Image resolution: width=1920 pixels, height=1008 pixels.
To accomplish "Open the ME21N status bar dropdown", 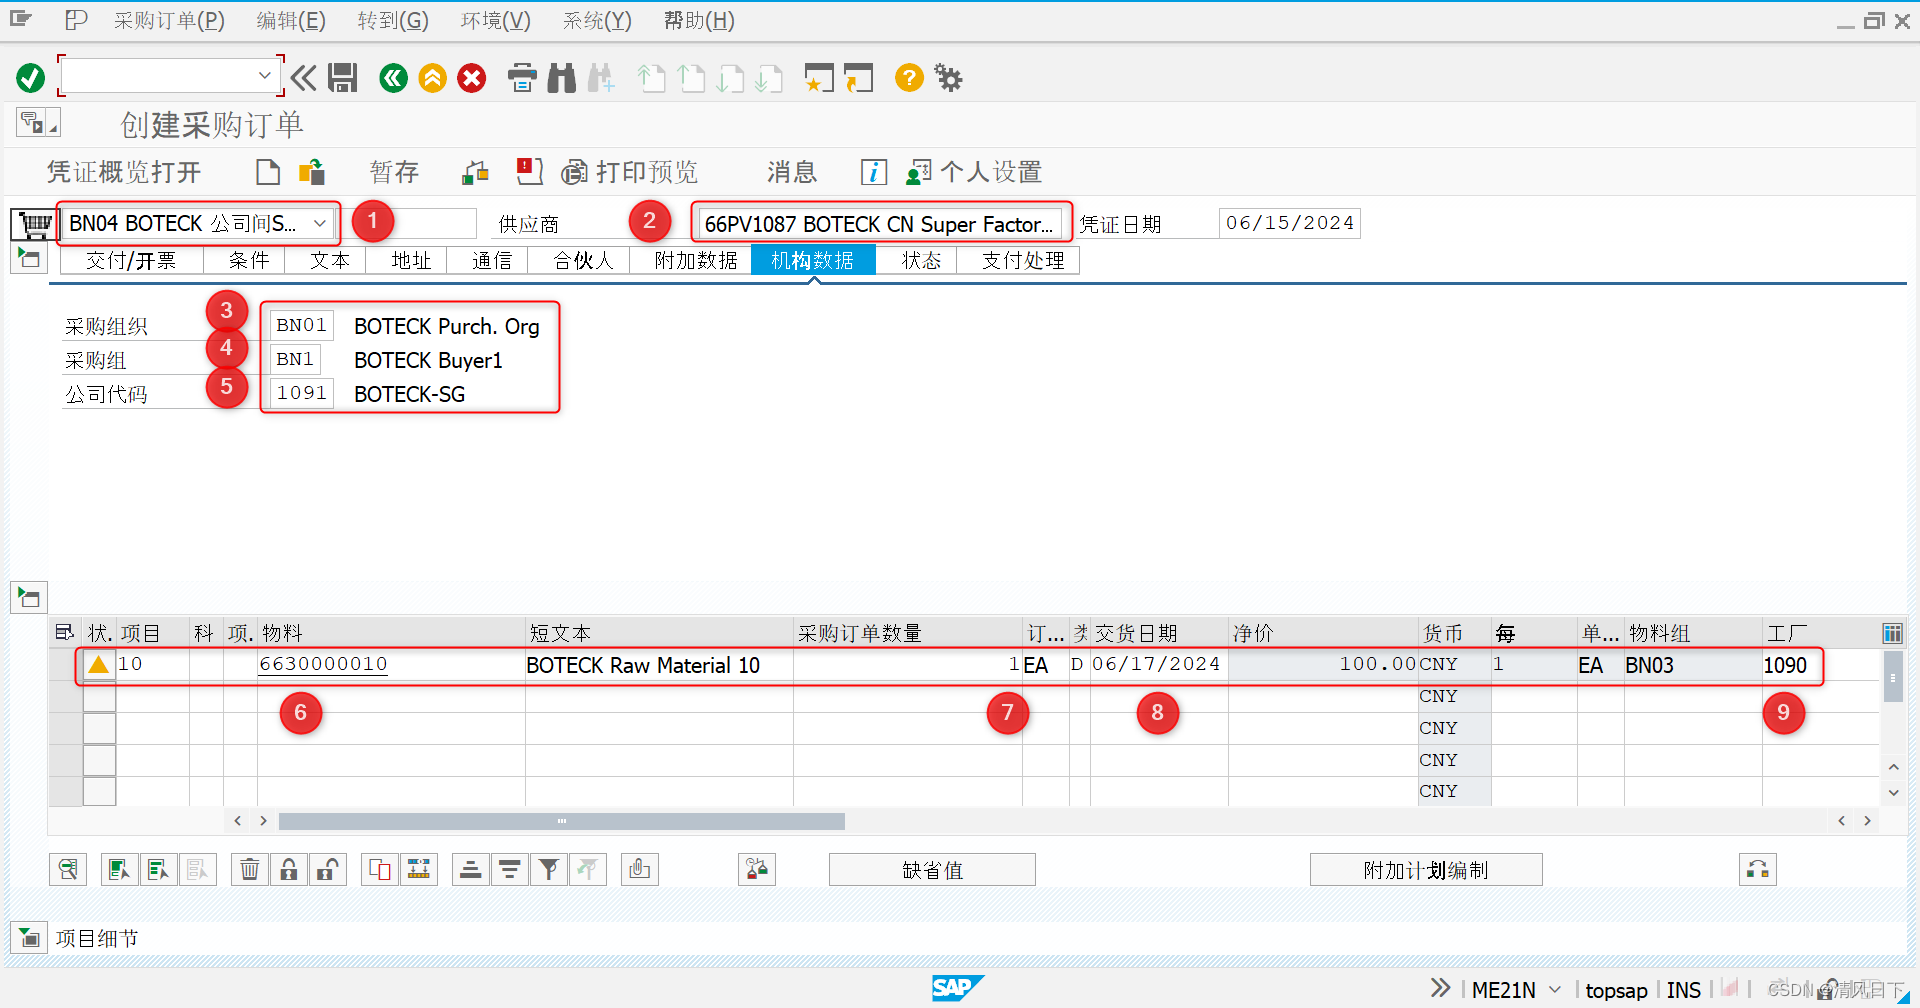I will click(x=1555, y=990).
